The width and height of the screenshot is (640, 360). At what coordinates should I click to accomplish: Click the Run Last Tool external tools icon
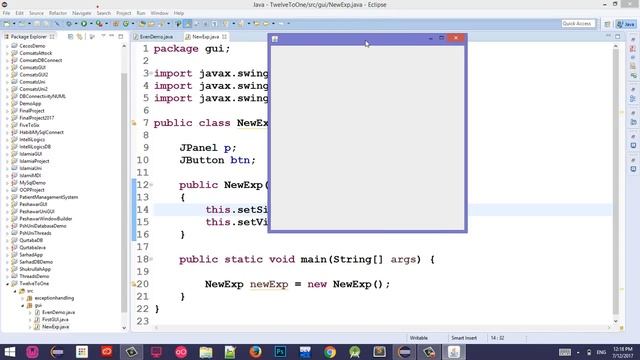point(99,24)
